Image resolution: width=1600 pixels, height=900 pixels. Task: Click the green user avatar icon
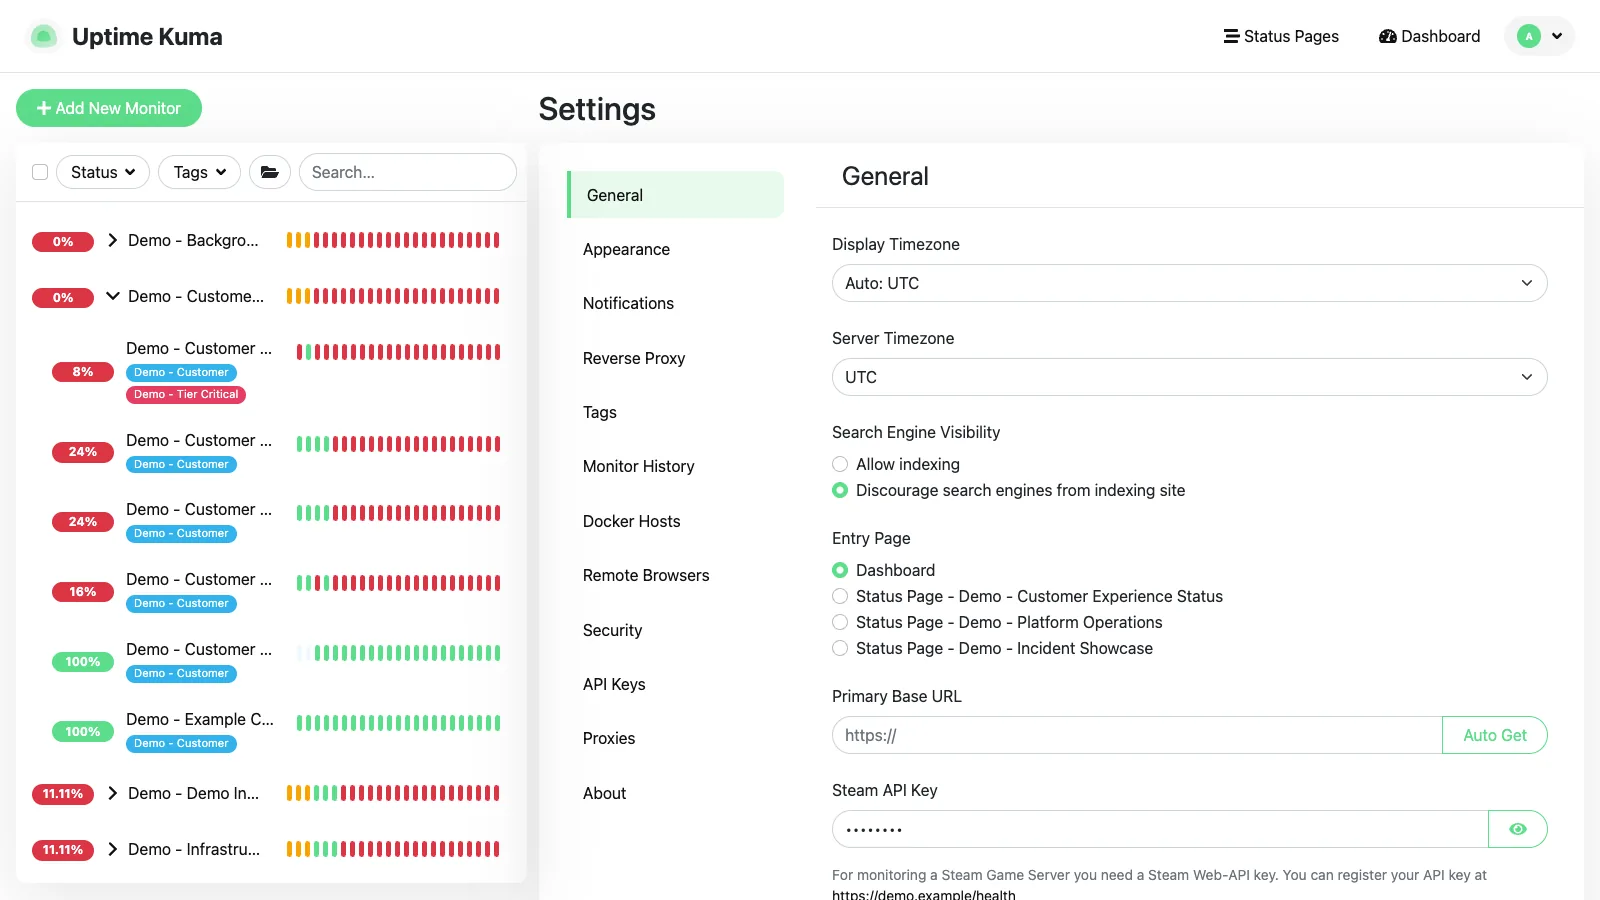coord(1528,36)
